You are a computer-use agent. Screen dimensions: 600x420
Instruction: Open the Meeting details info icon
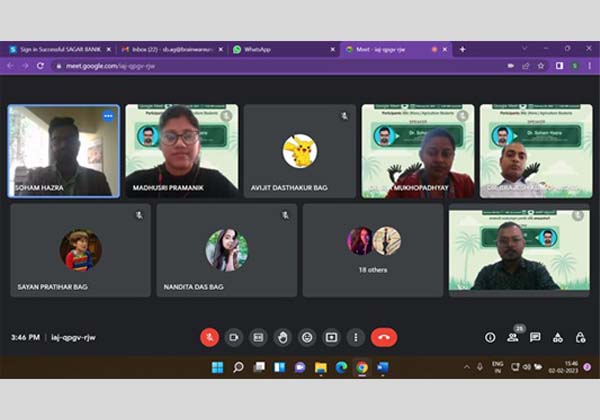pos(490,338)
